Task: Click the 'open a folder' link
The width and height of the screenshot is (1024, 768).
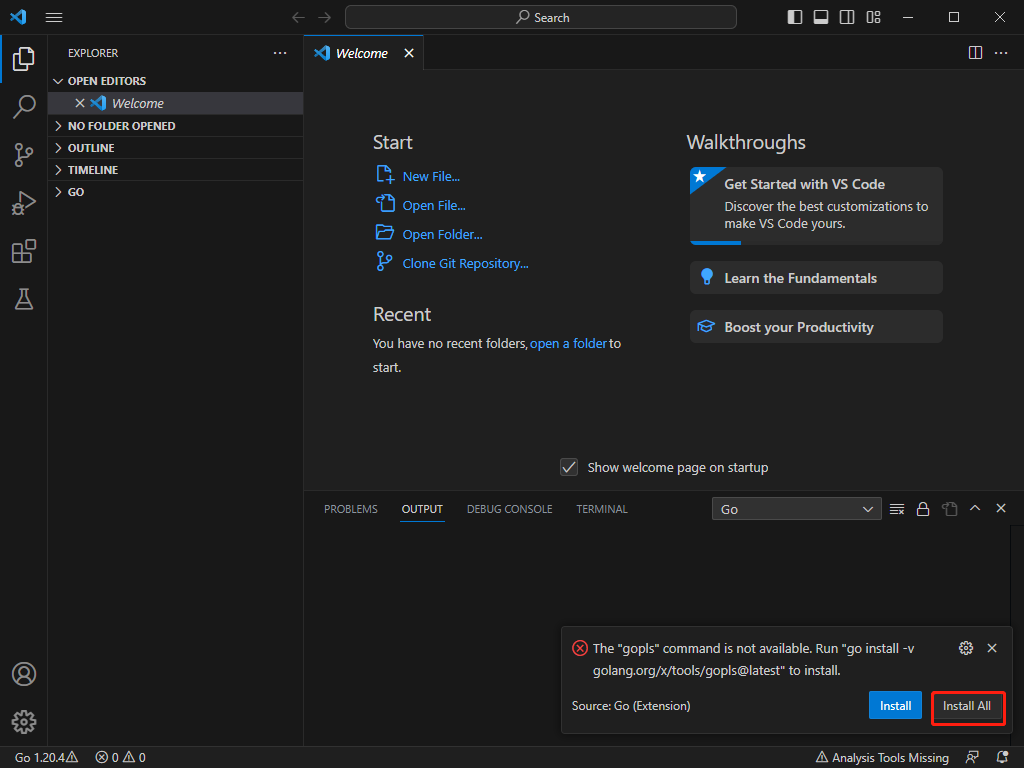Action: click(568, 344)
